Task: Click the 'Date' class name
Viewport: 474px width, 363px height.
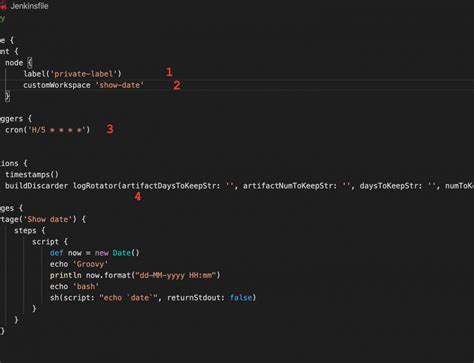Action: (x=121, y=253)
